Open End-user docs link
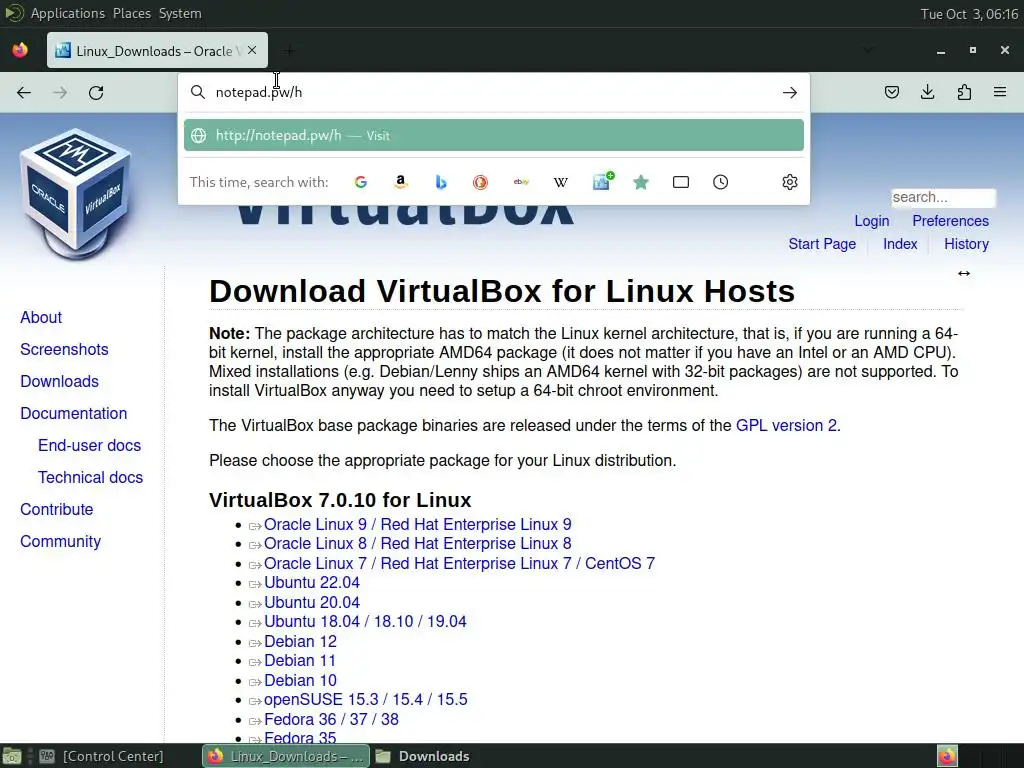Viewport: 1024px width, 768px height. pos(89,445)
